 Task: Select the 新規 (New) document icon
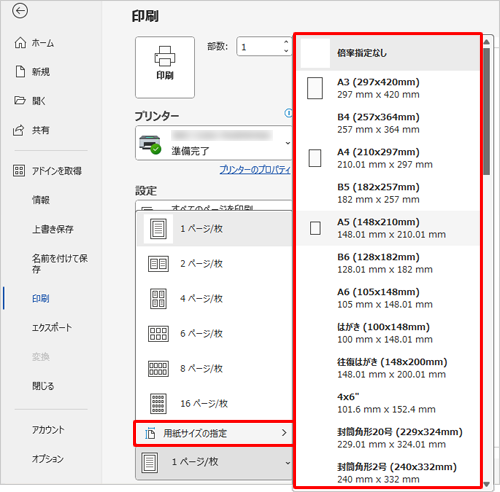pyautogui.click(x=20, y=71)
